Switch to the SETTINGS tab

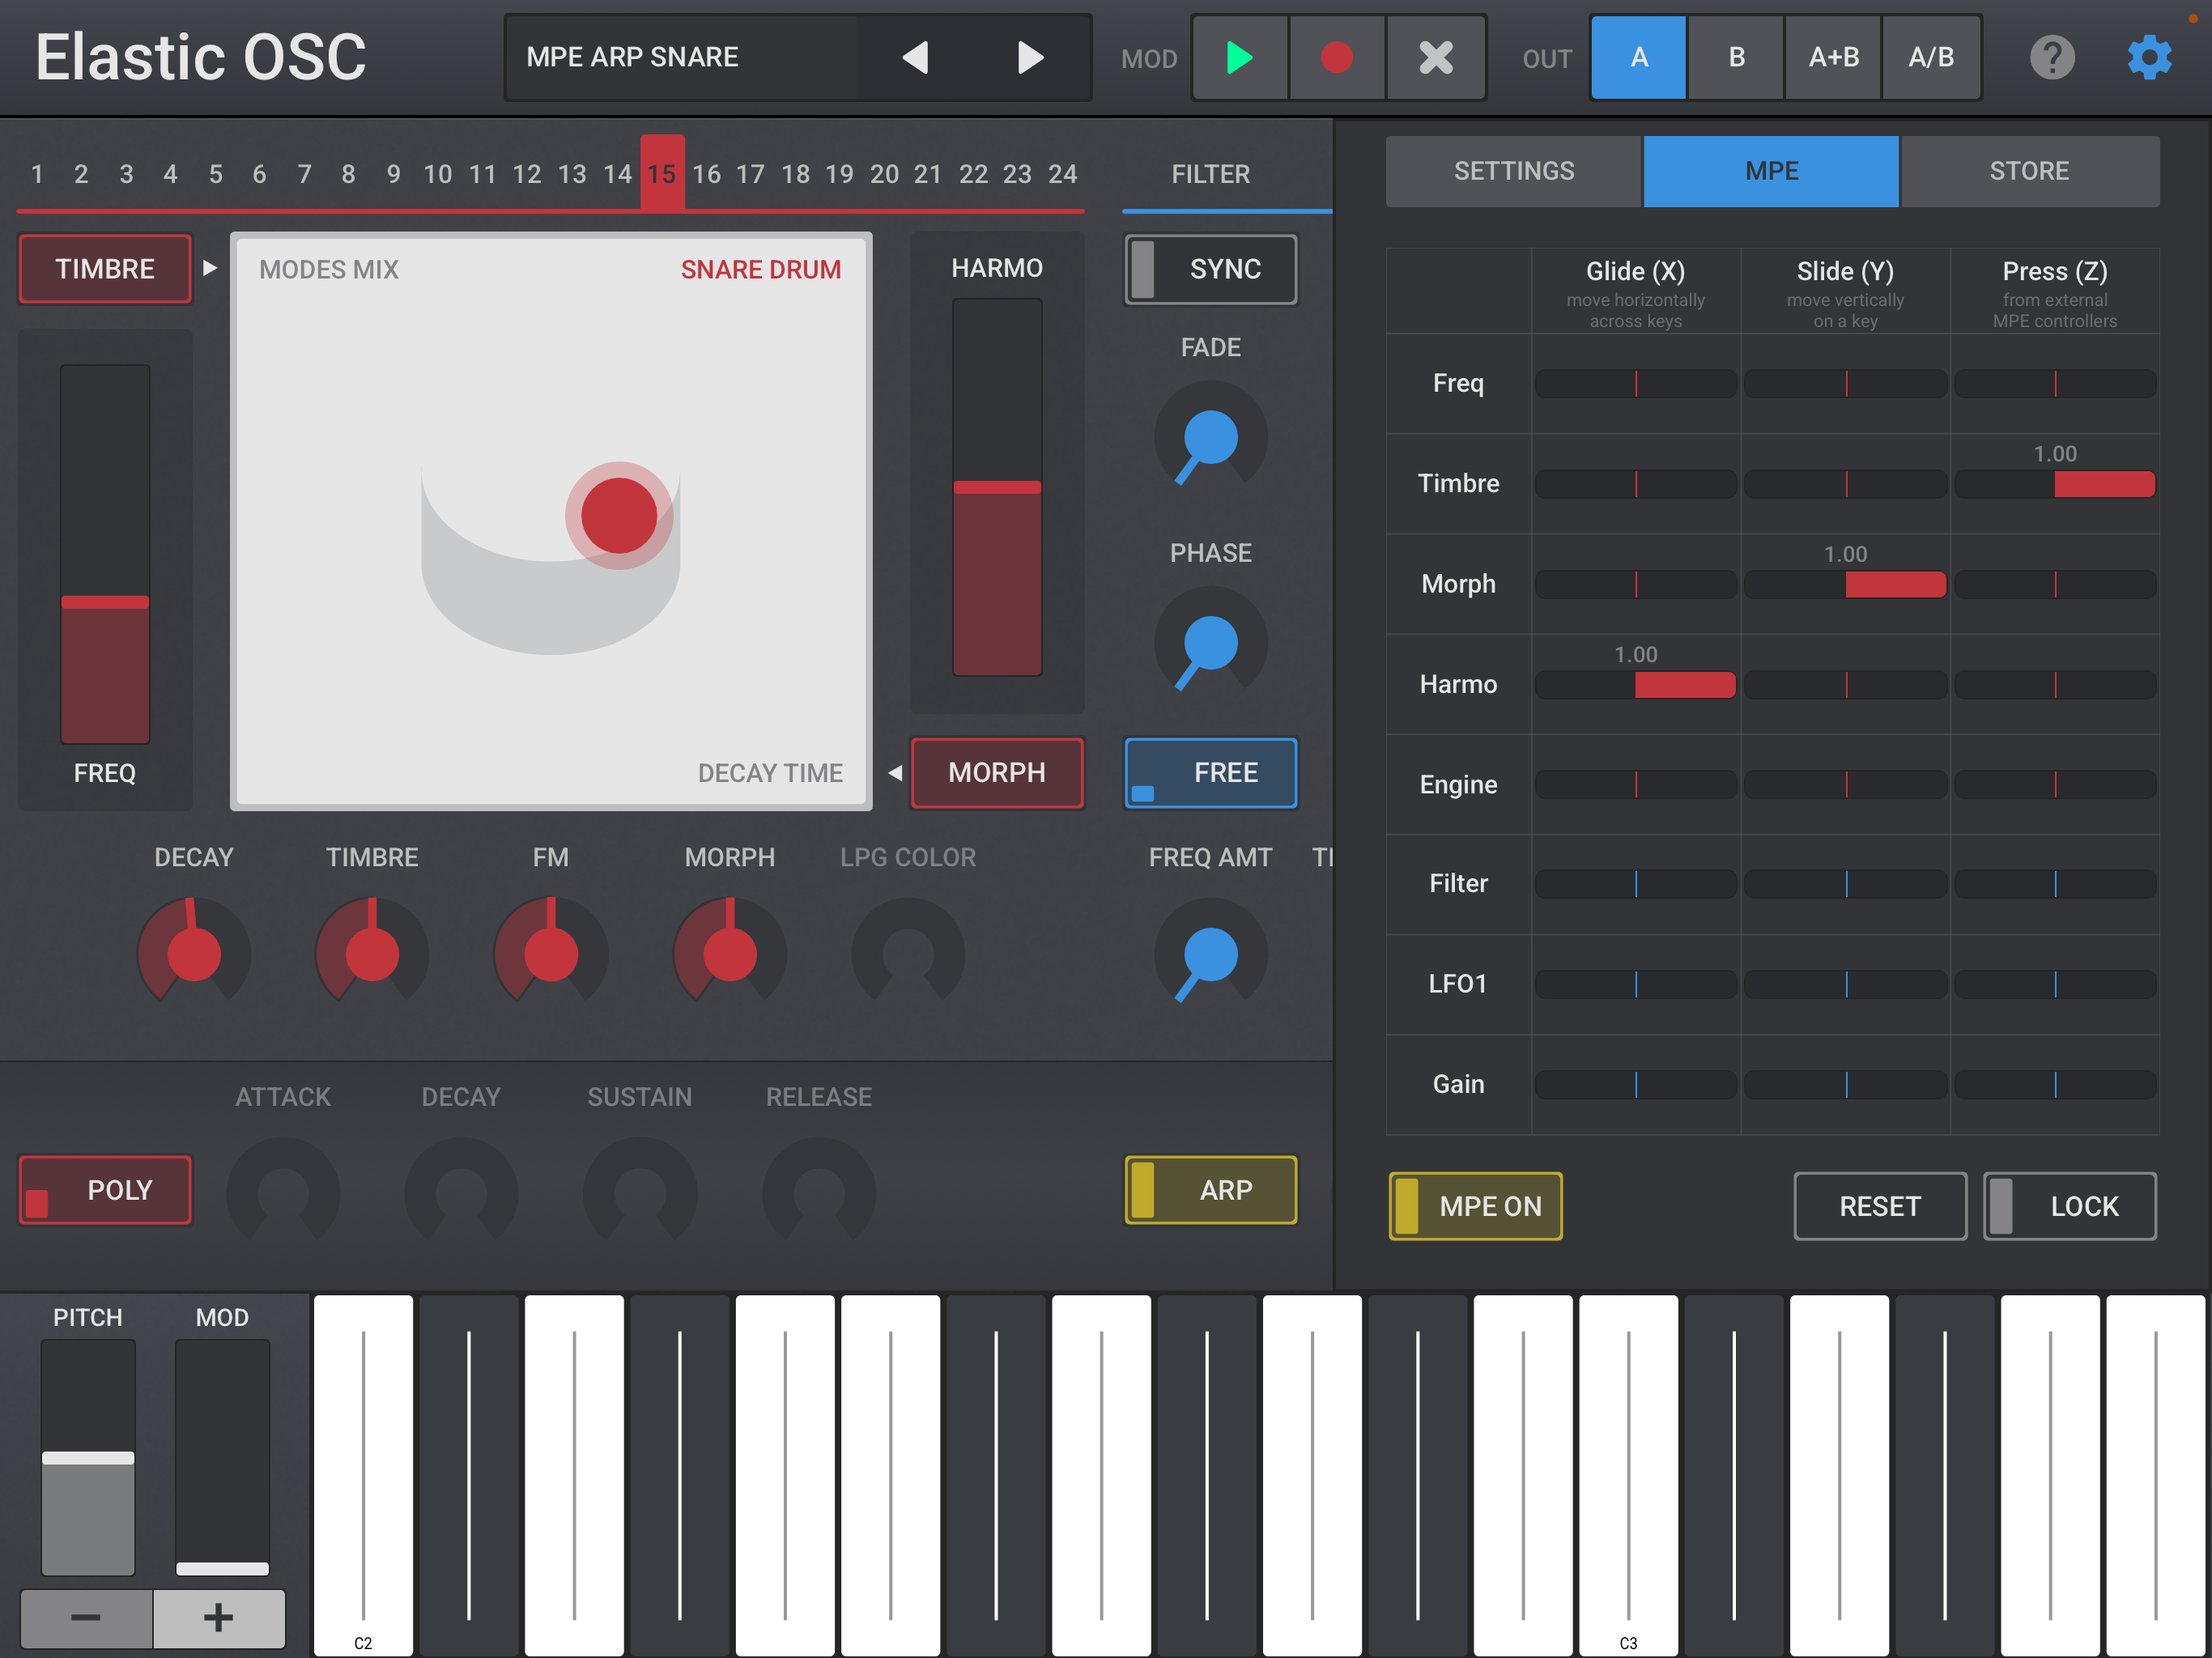1514,171
